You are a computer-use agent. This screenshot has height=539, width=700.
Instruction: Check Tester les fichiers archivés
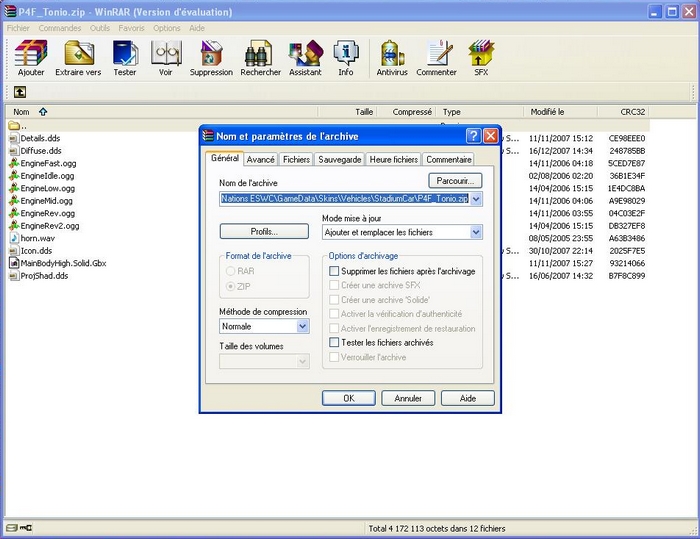coord(334,343)
